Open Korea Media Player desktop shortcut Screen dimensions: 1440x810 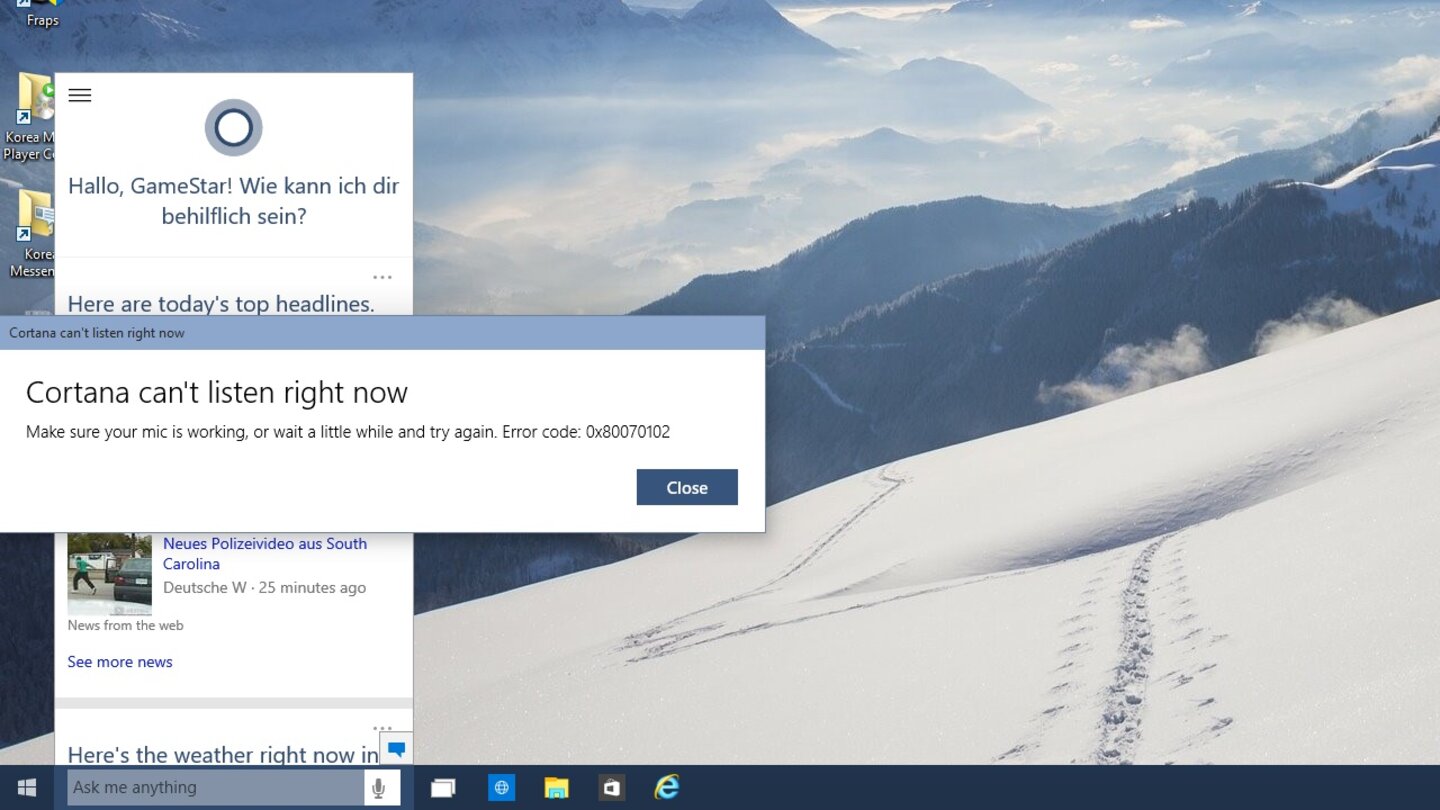(30, 117)
